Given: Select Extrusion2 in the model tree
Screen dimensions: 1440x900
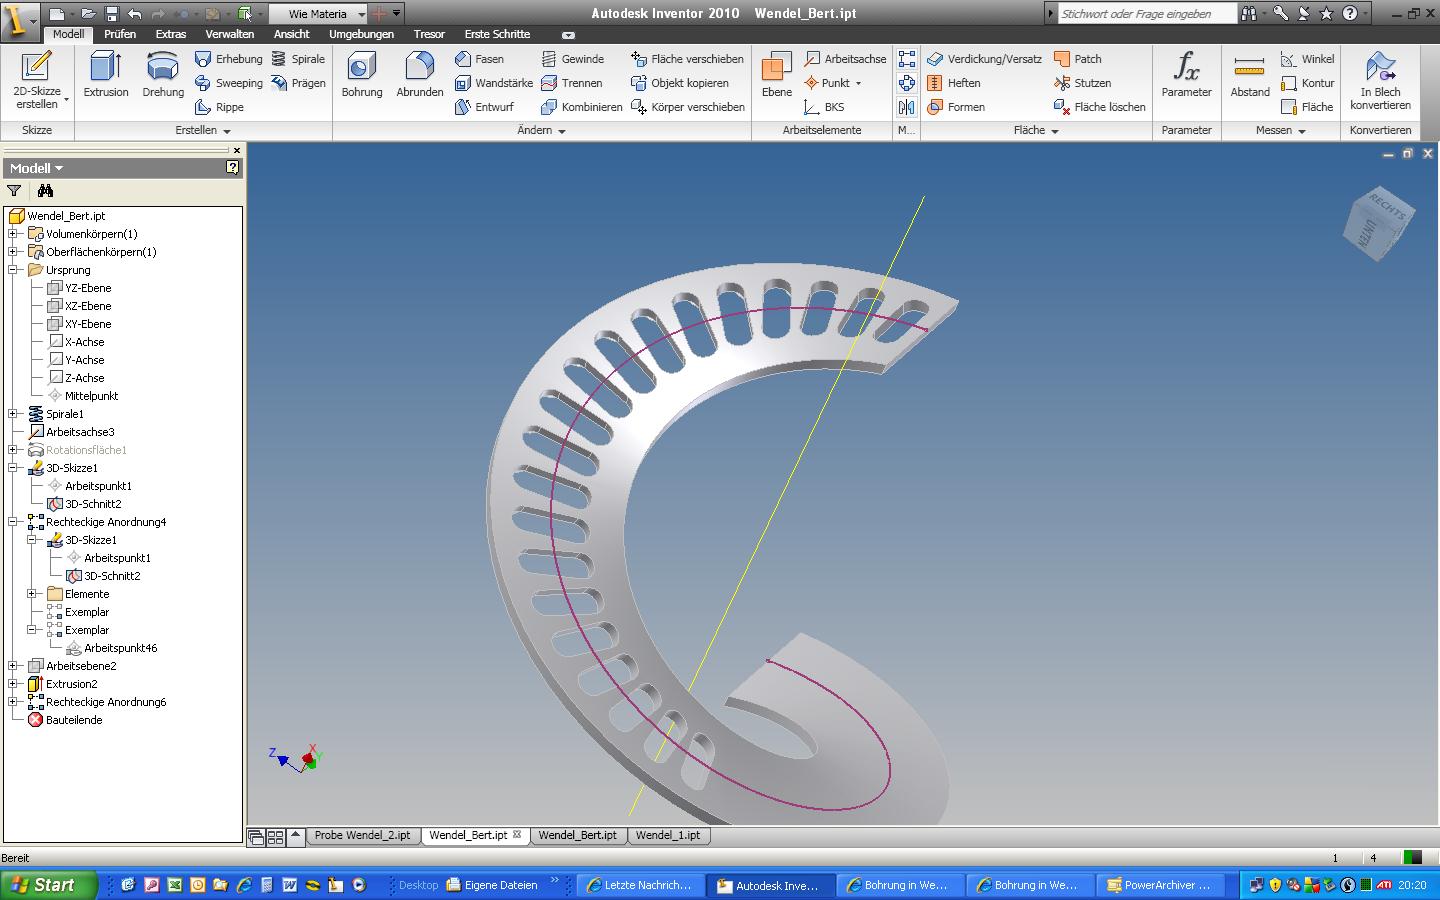Looking at the screenshot, I should click(71, 684).
